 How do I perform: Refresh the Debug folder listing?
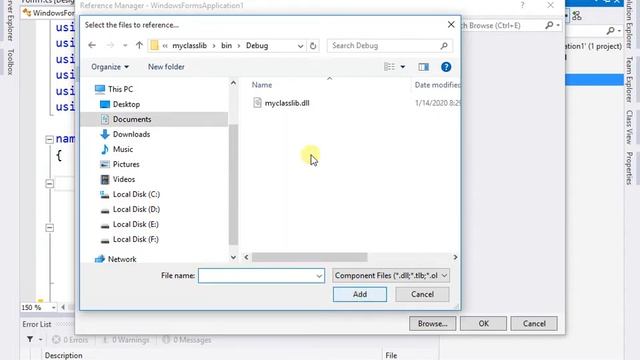coord(313,46)
